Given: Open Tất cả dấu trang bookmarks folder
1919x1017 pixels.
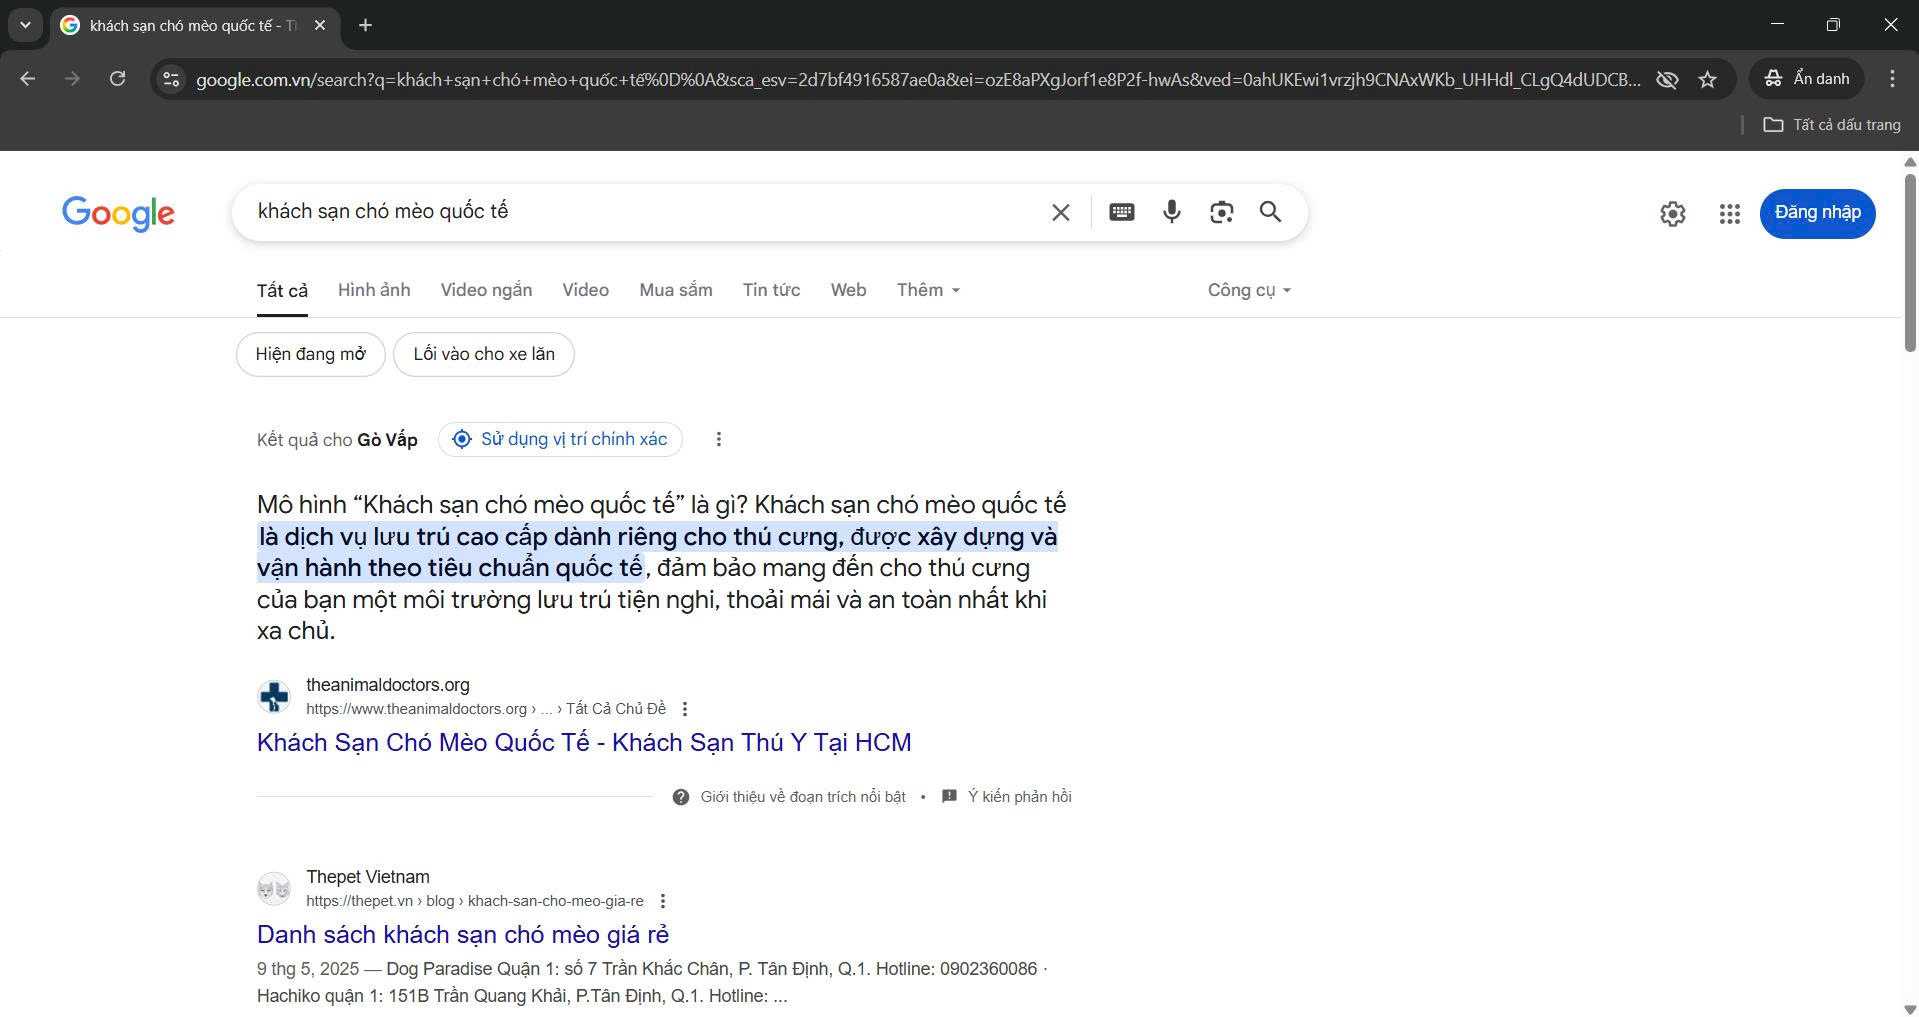Looking at the screenshot, I should click(x=1832, y=125).
